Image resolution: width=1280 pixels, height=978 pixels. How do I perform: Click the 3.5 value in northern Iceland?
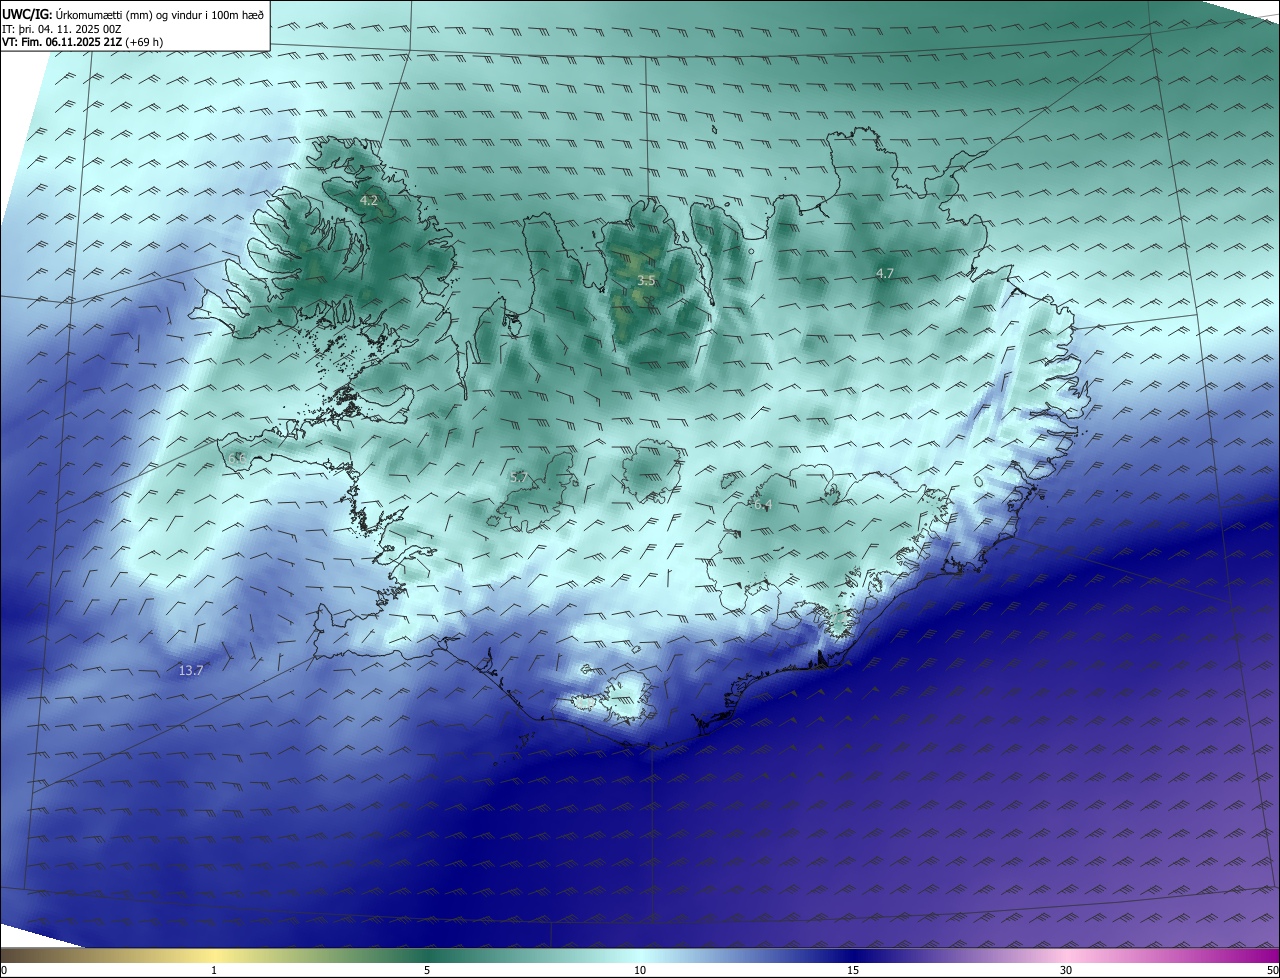coord(646,281)
